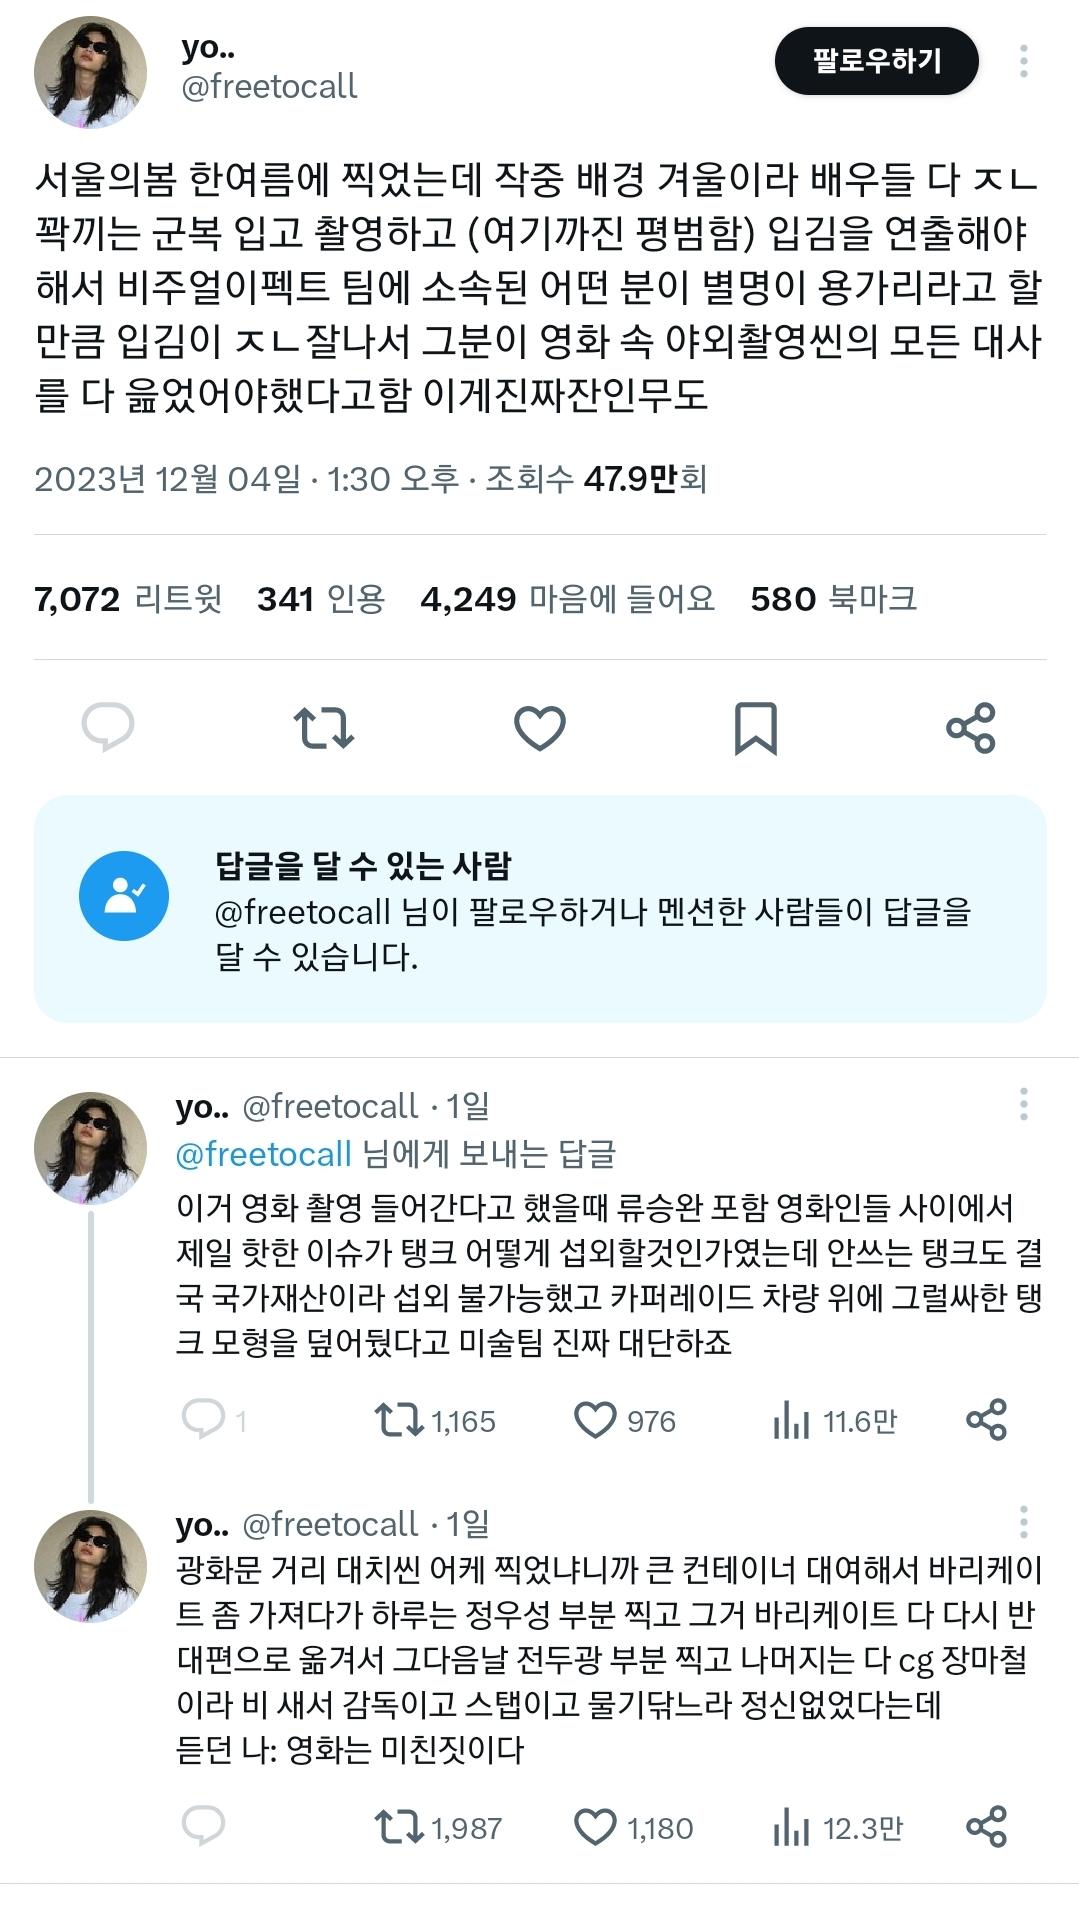
Task: Open the 341 인용 quotes list
Action: tap(321, 599)
